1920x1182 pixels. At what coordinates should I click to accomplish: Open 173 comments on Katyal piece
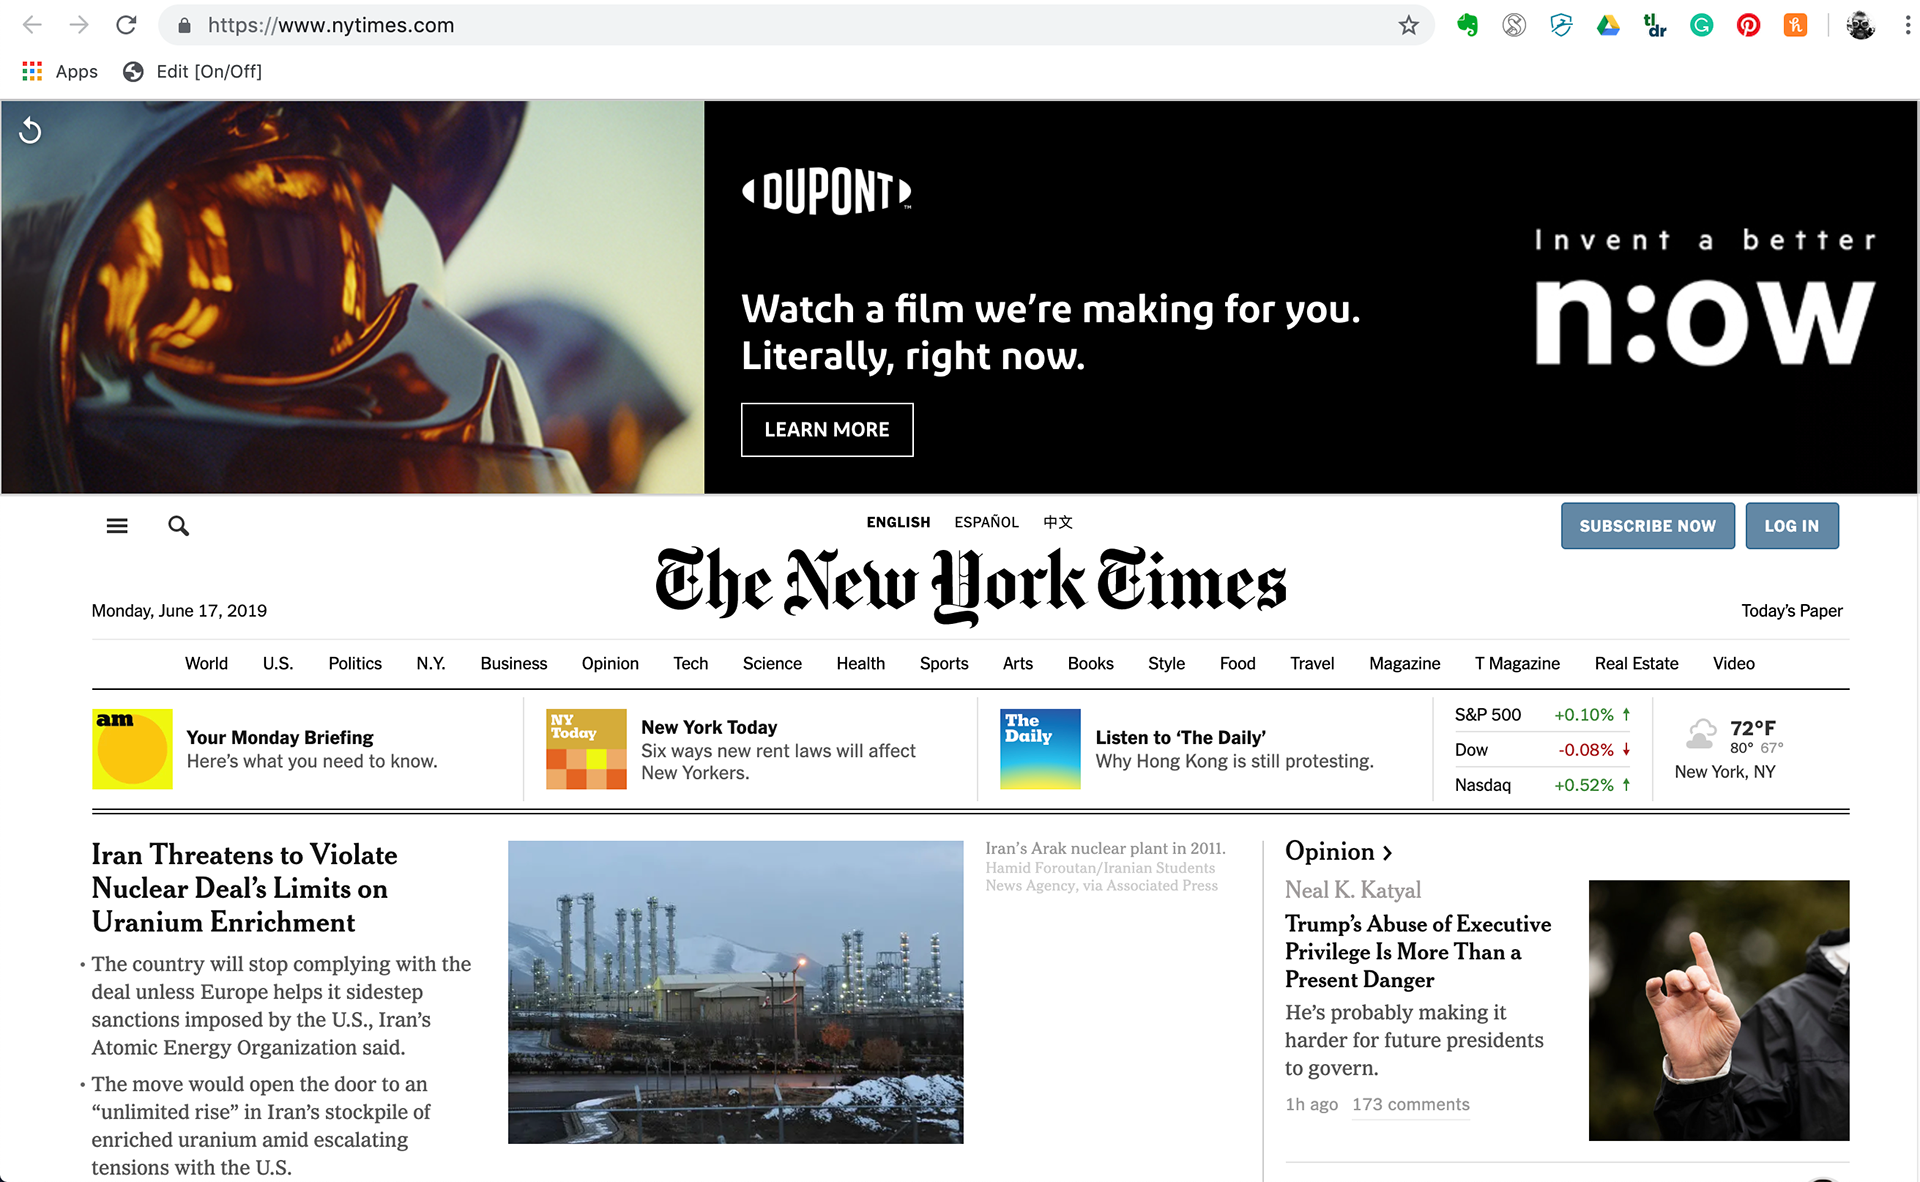[1411, 1104]
